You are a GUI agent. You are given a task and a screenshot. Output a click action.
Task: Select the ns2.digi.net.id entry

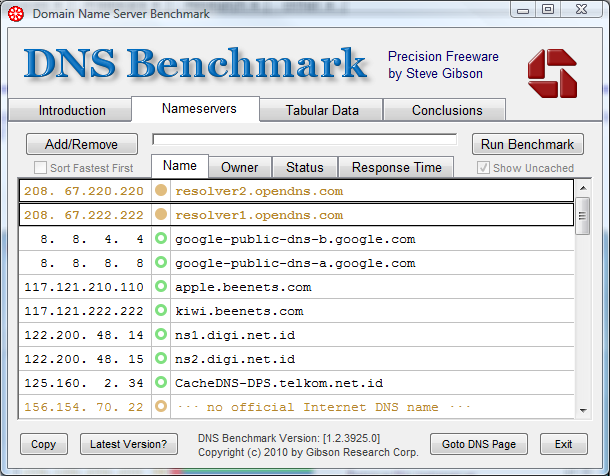[235, 359]
